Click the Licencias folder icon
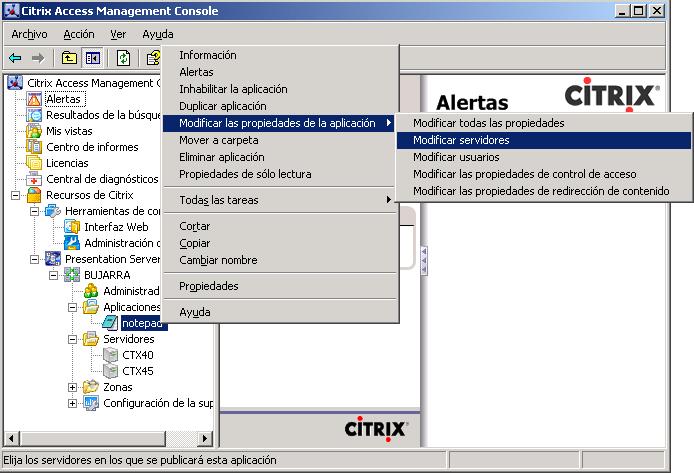The width and height of the screenshot is (694, 473). (34, 163)
